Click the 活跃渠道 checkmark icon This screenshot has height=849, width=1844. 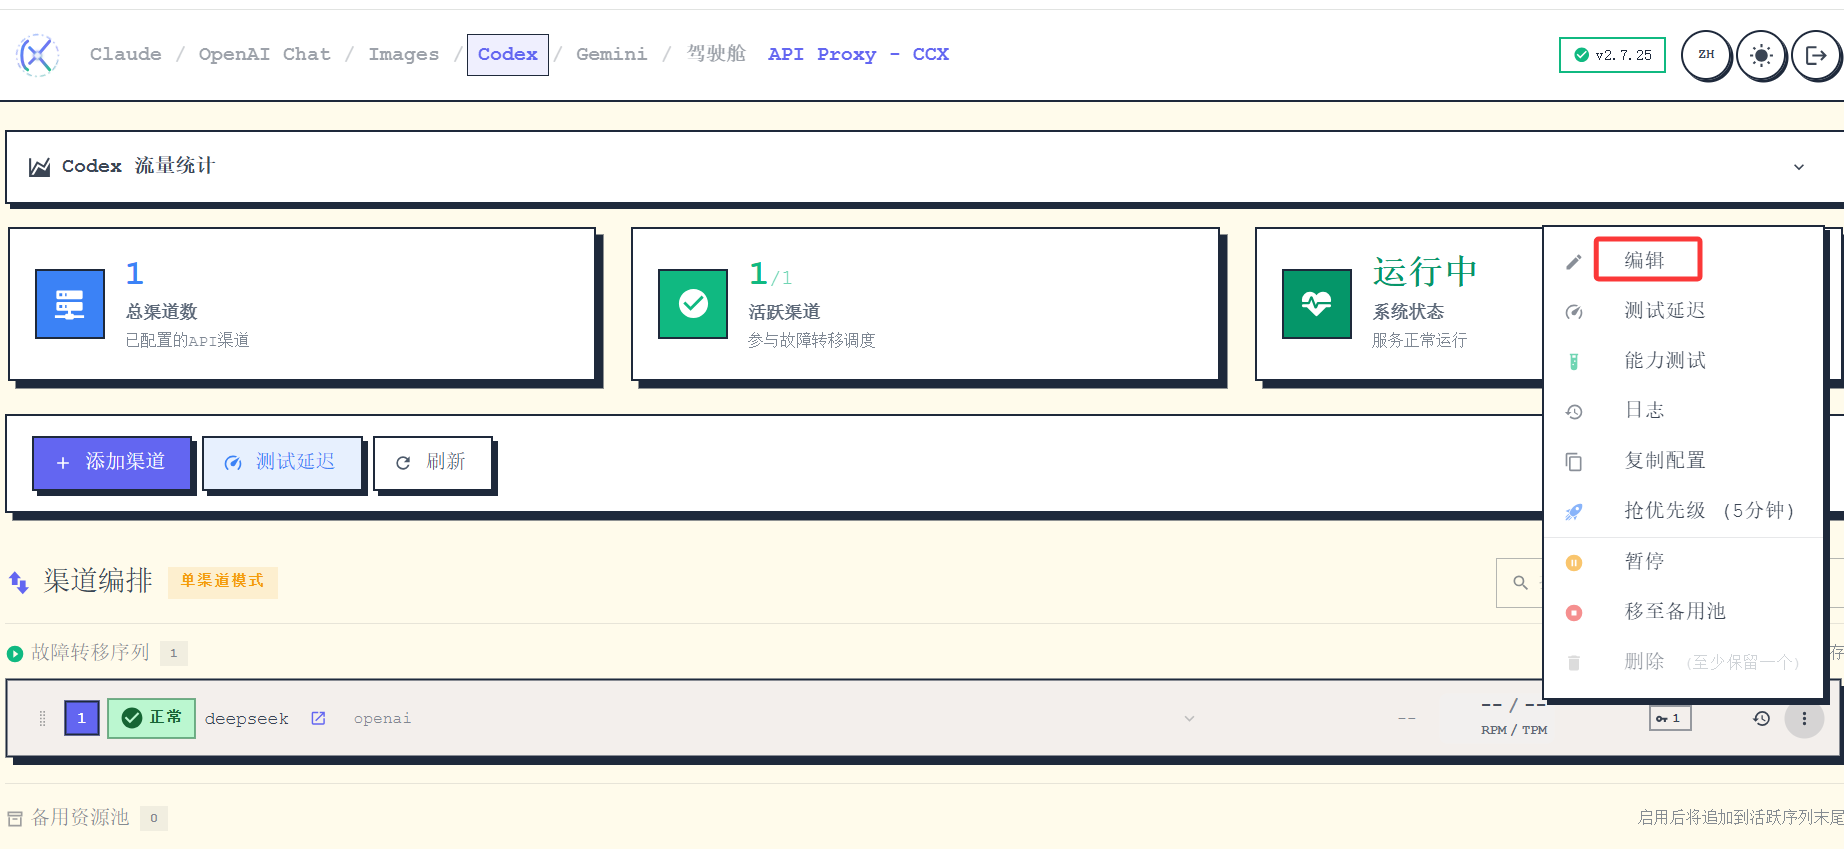[x=693, y=304]
